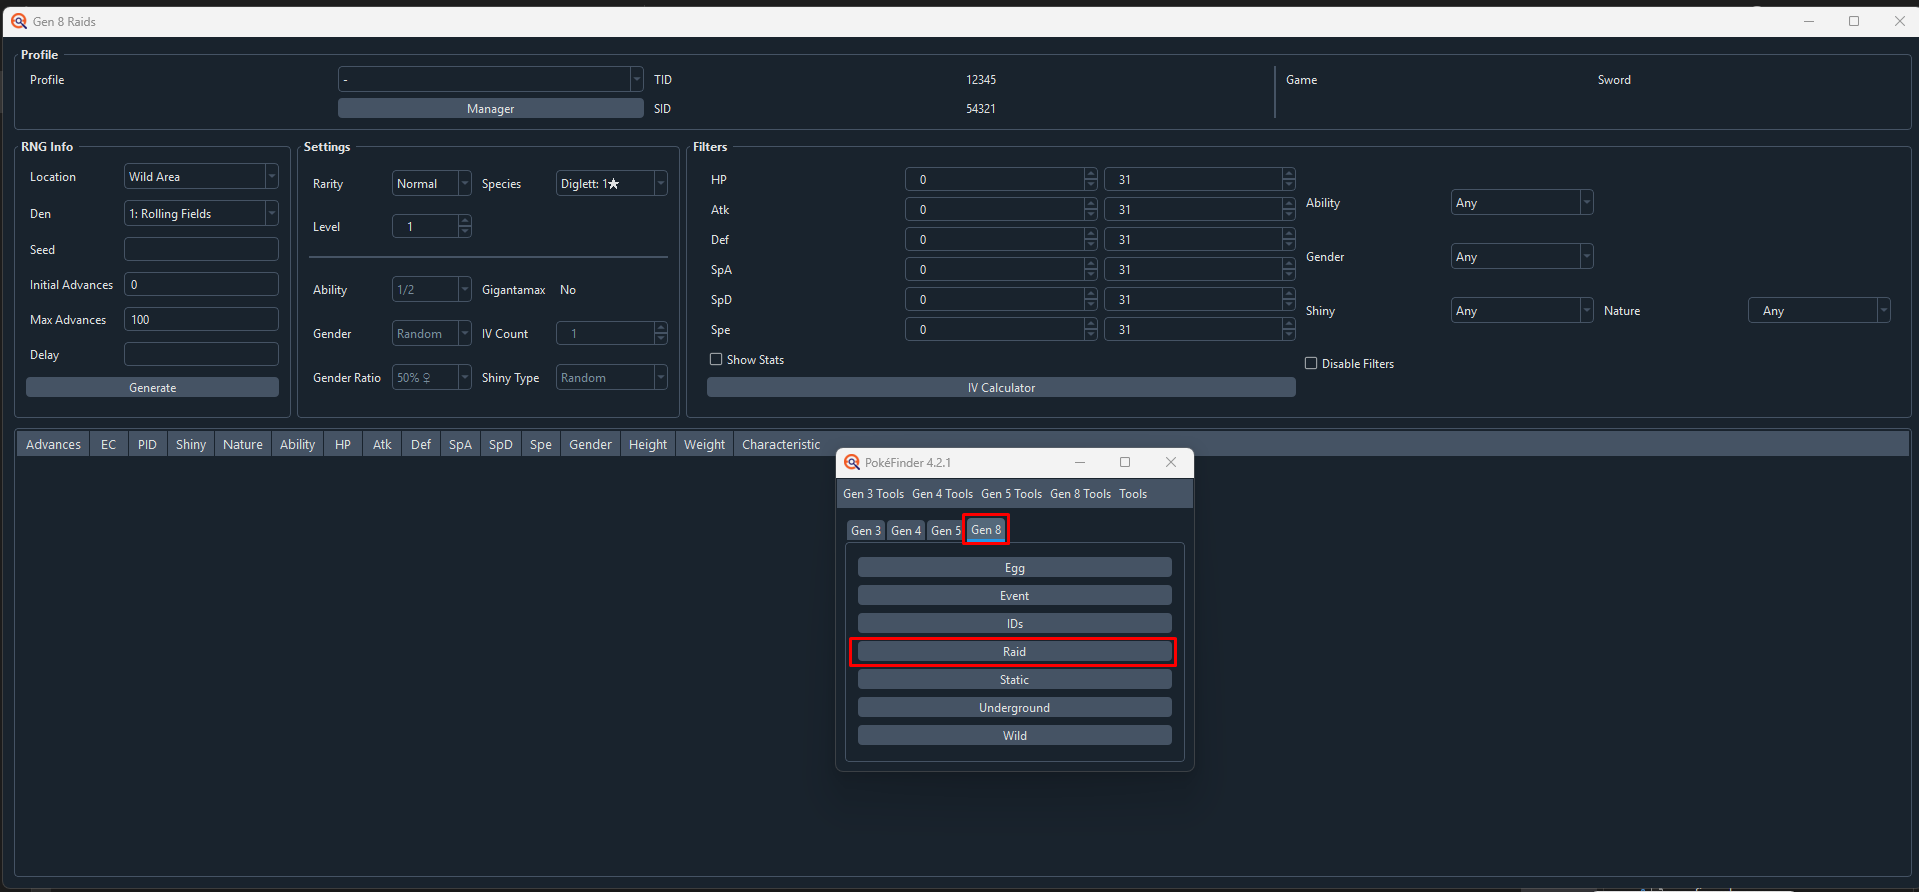
Task: Click the EC column header
Action: (108, 444)
